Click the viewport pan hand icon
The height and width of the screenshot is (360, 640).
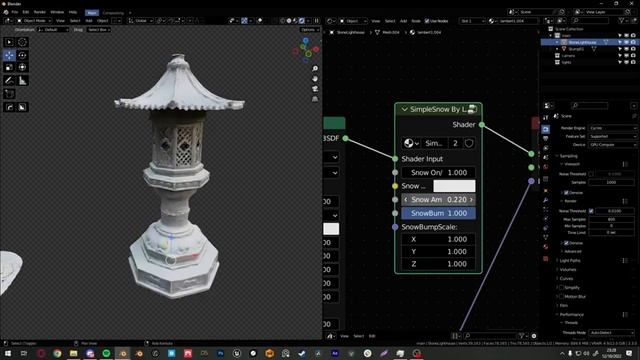tap(315, 78)
